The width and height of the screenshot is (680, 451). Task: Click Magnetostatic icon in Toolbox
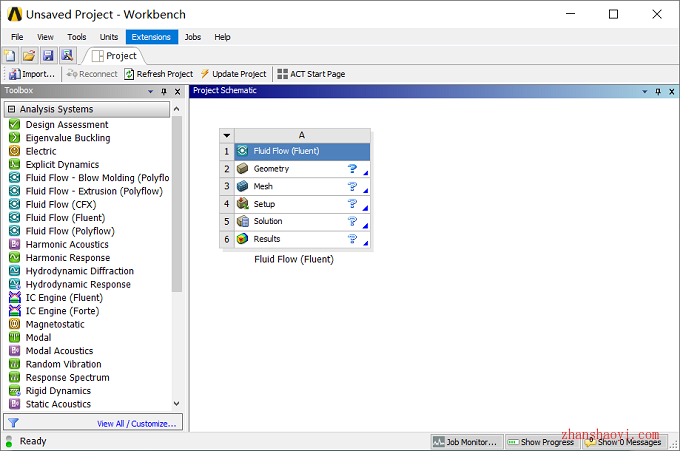pos(14,324)
